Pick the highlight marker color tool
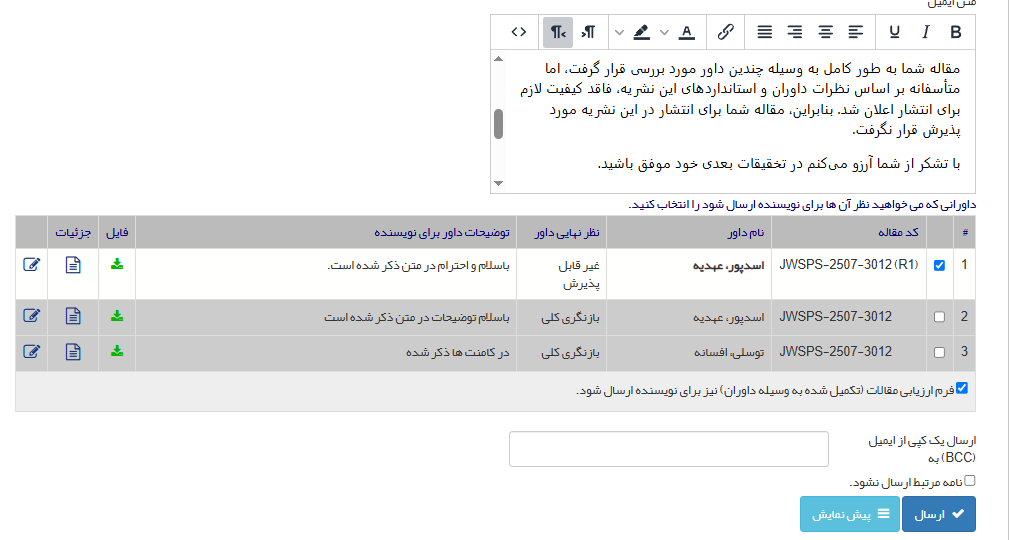Image resolution: width=1010 pixels, height=540 pixels. point(641,32)
